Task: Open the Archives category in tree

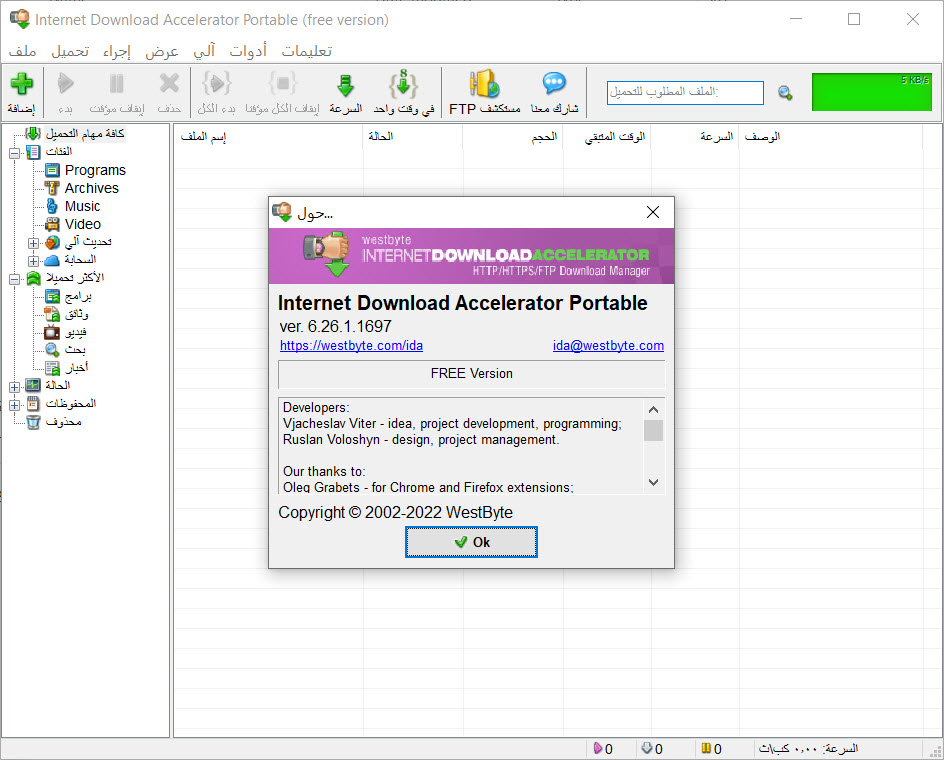Action: click(x=91, y=188)
